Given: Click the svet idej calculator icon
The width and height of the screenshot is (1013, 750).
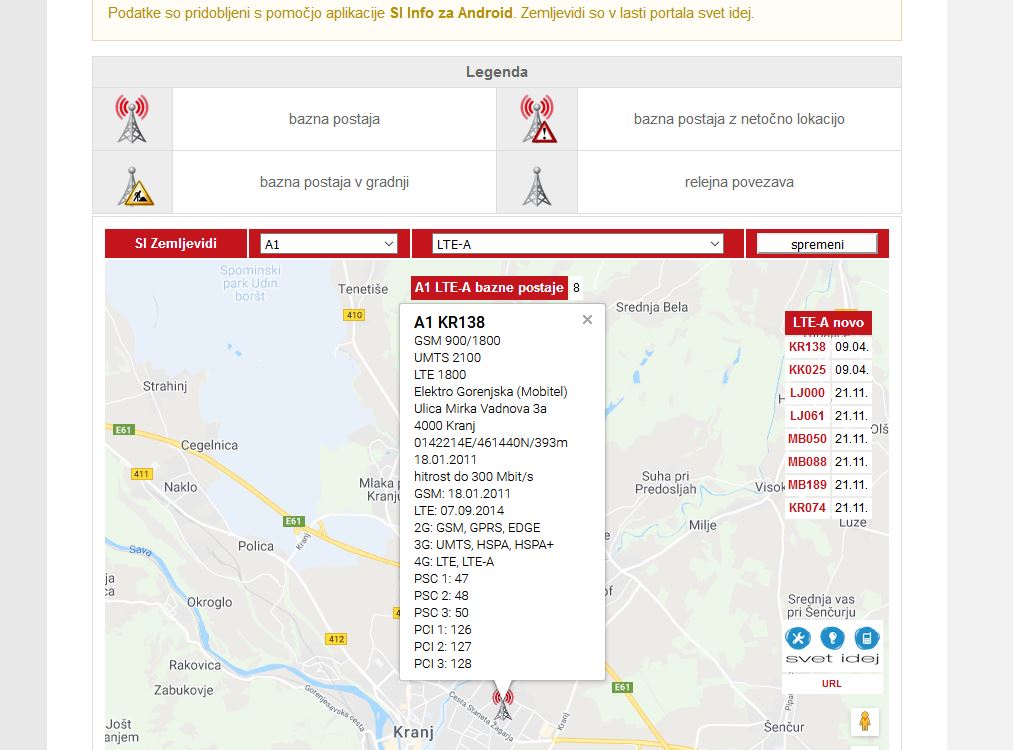Looking at the screenshot, I should click(x=866, y=638).
